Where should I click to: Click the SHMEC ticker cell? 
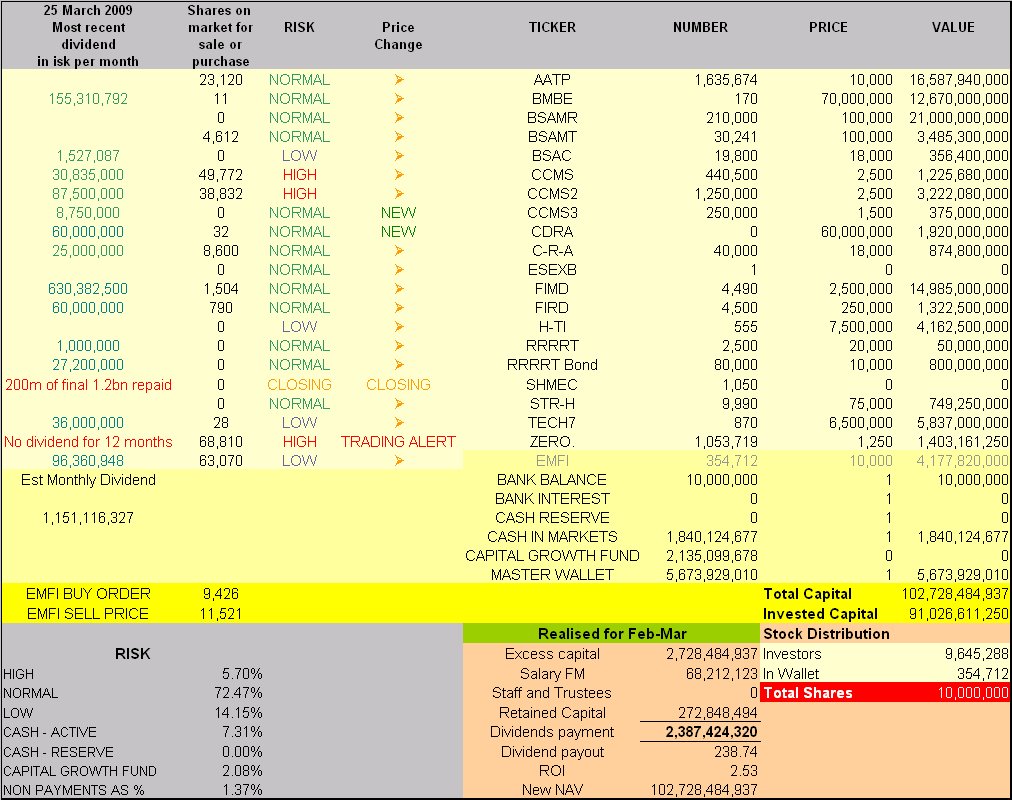pyautogui.click(x=552, y=385)
